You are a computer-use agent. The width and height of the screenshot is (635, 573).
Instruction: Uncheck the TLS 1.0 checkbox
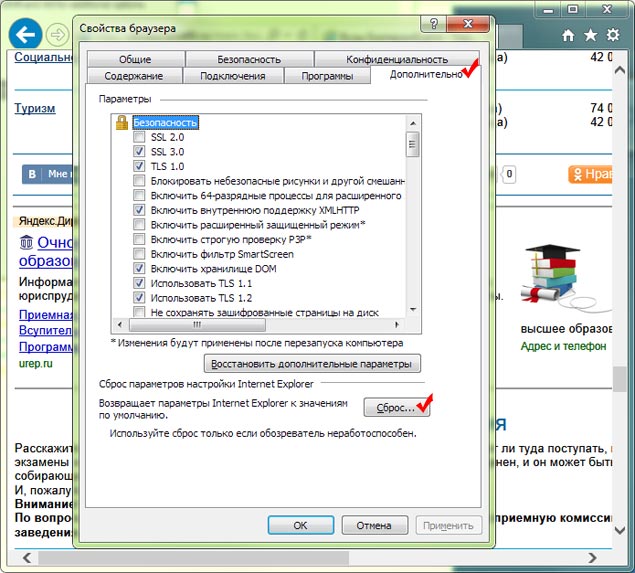coord(139,166)
